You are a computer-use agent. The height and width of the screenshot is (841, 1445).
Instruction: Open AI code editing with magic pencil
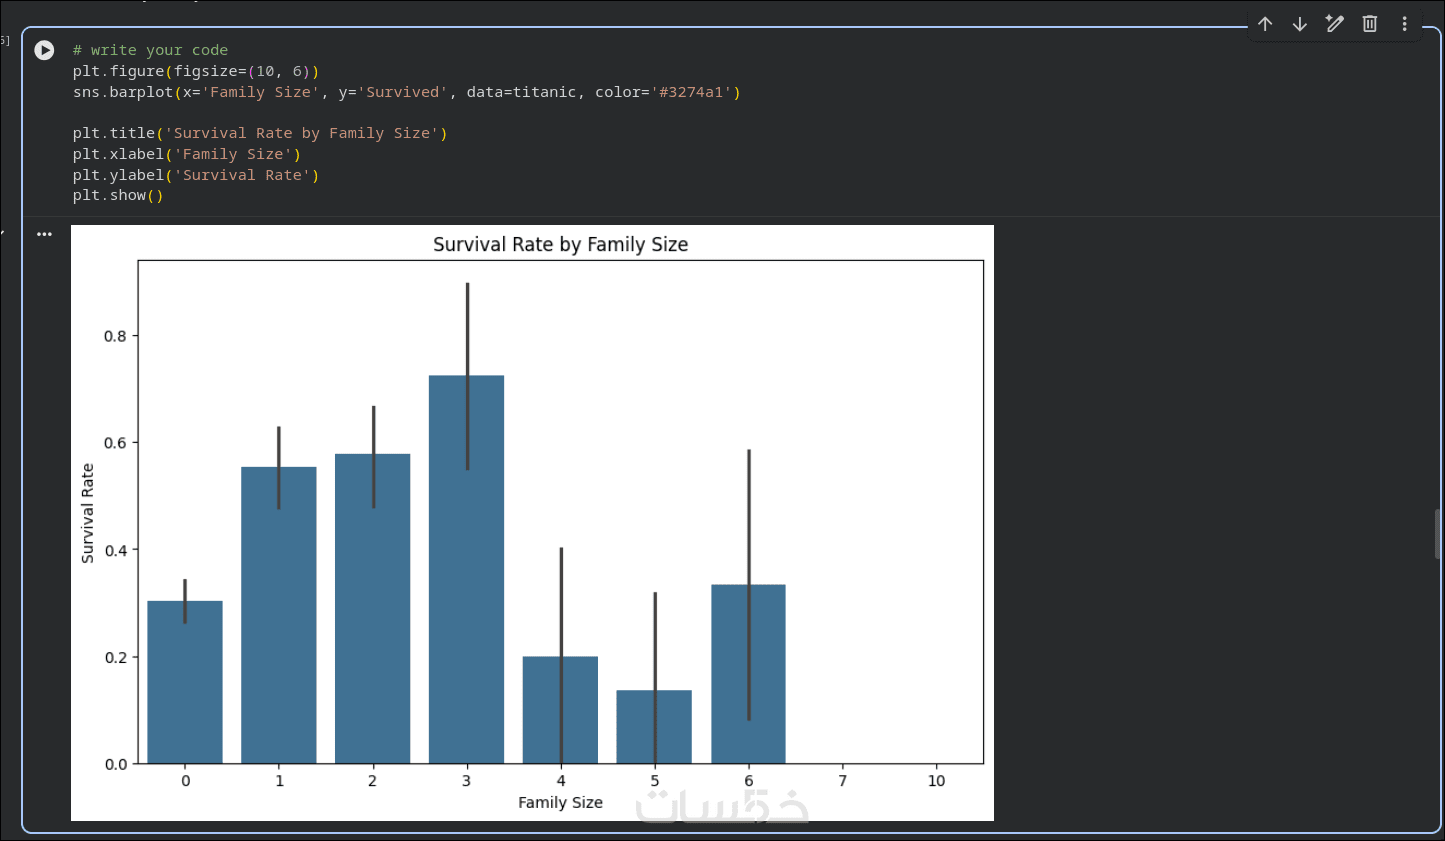[1335, 24]
